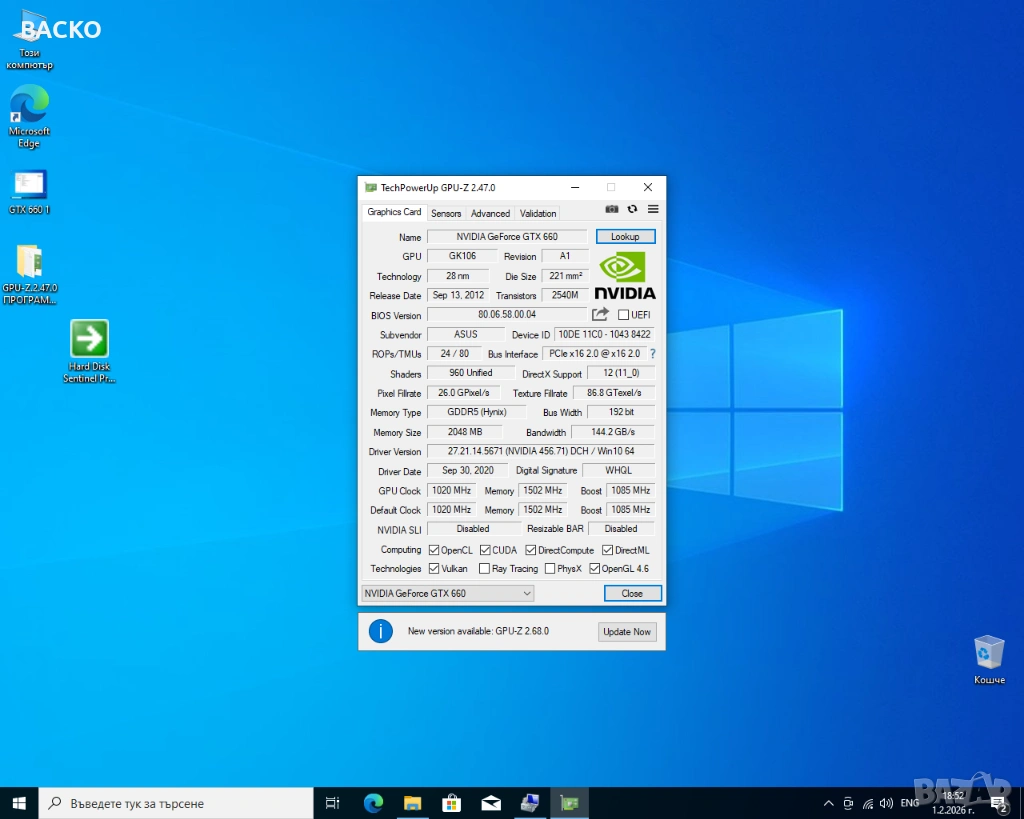
Task: Open the Advanced tab
Action: click(x=490, y=213)
